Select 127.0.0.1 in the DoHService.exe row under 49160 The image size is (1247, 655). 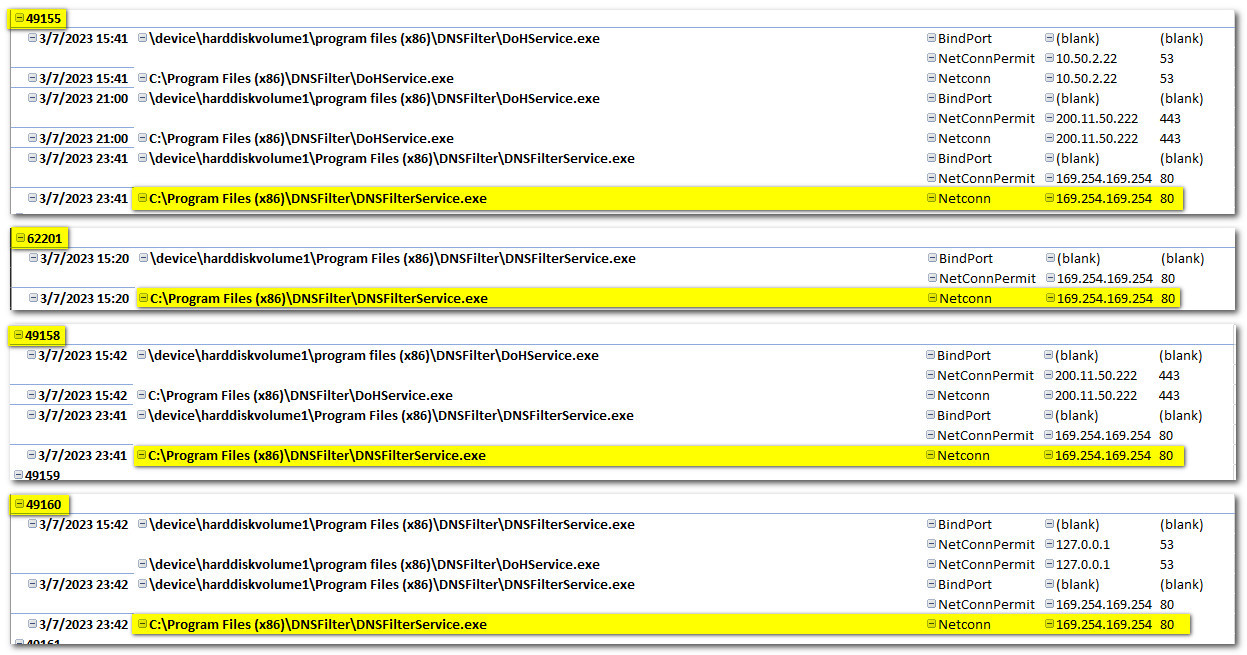click(x=1083, y=564)
